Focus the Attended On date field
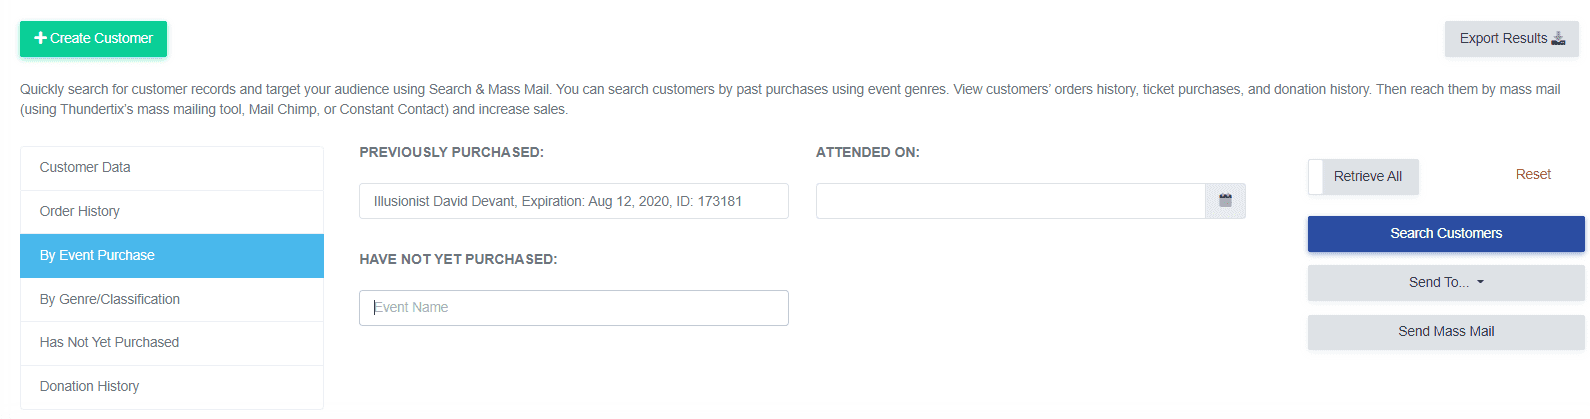Viewport: 1590px width, 419px height. coord(1010,201)
